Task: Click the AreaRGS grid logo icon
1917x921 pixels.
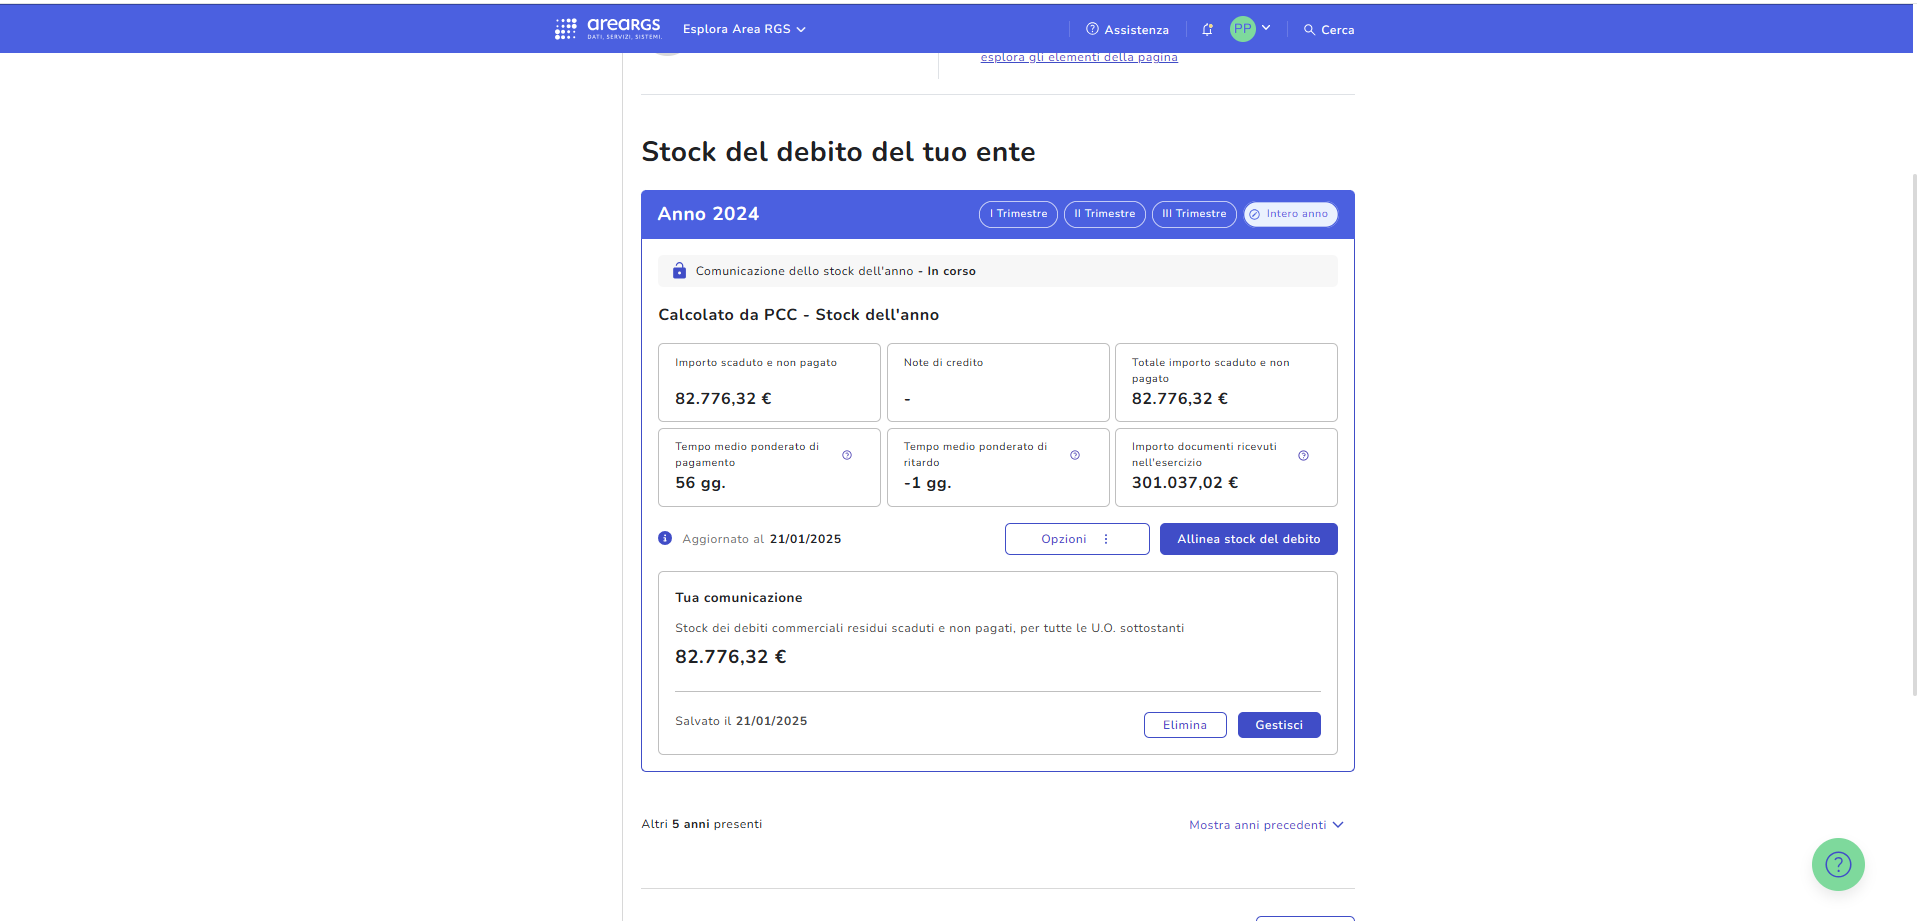Action: [x=565, y=29]
